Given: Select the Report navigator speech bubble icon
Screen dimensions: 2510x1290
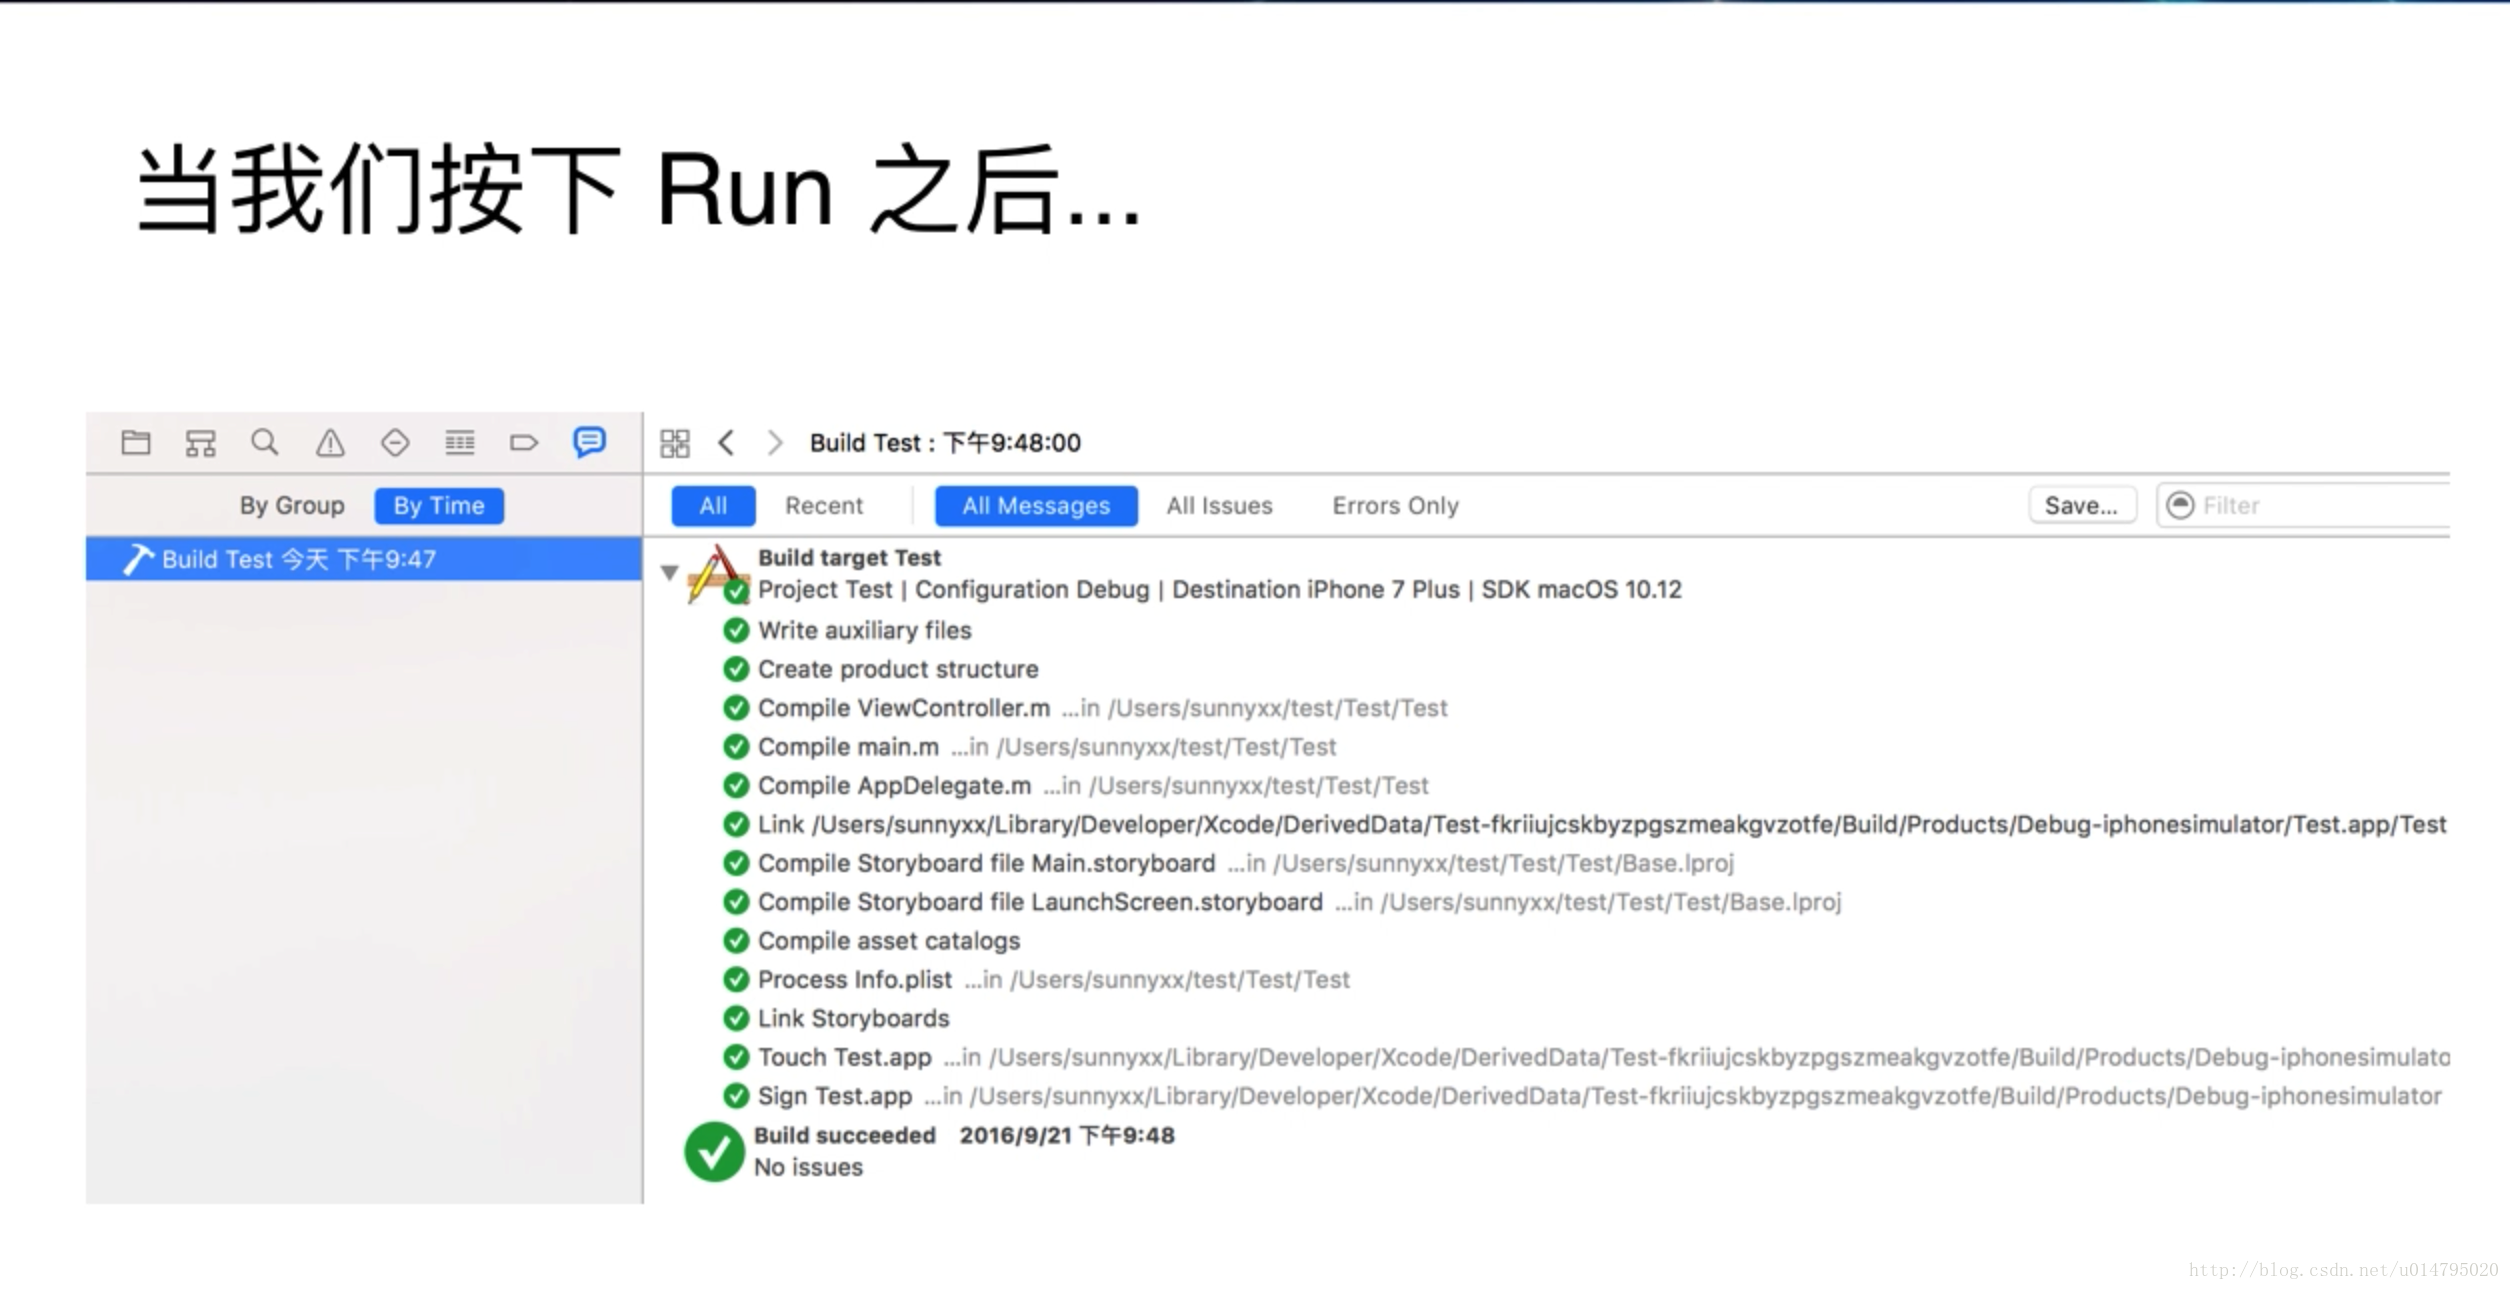Looking at the screenshot, I should pos(589,441).
